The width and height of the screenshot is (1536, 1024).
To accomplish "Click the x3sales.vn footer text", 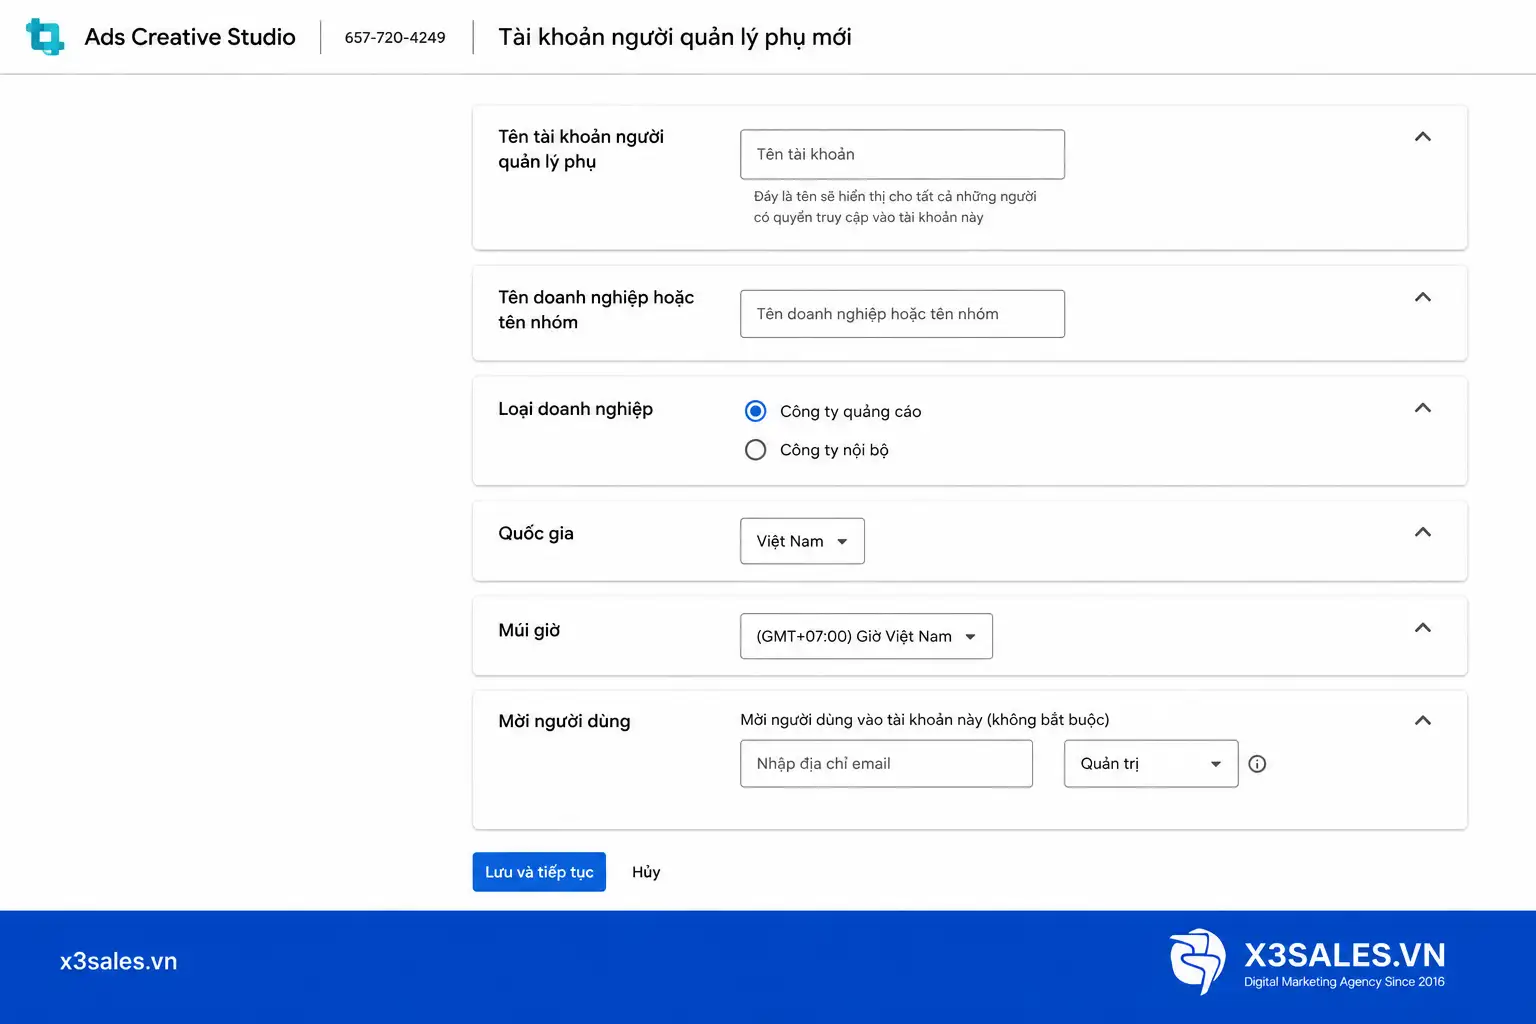I will pyautogui.click(x=118, y=961).
